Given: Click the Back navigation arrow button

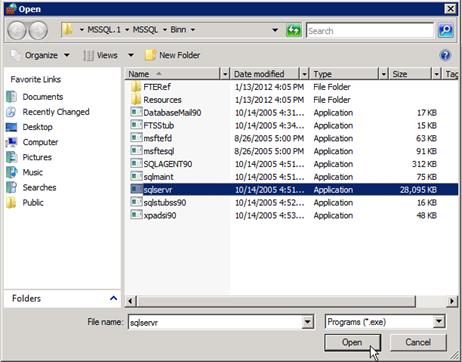Looking at the screenshot, I should [17, 30].
